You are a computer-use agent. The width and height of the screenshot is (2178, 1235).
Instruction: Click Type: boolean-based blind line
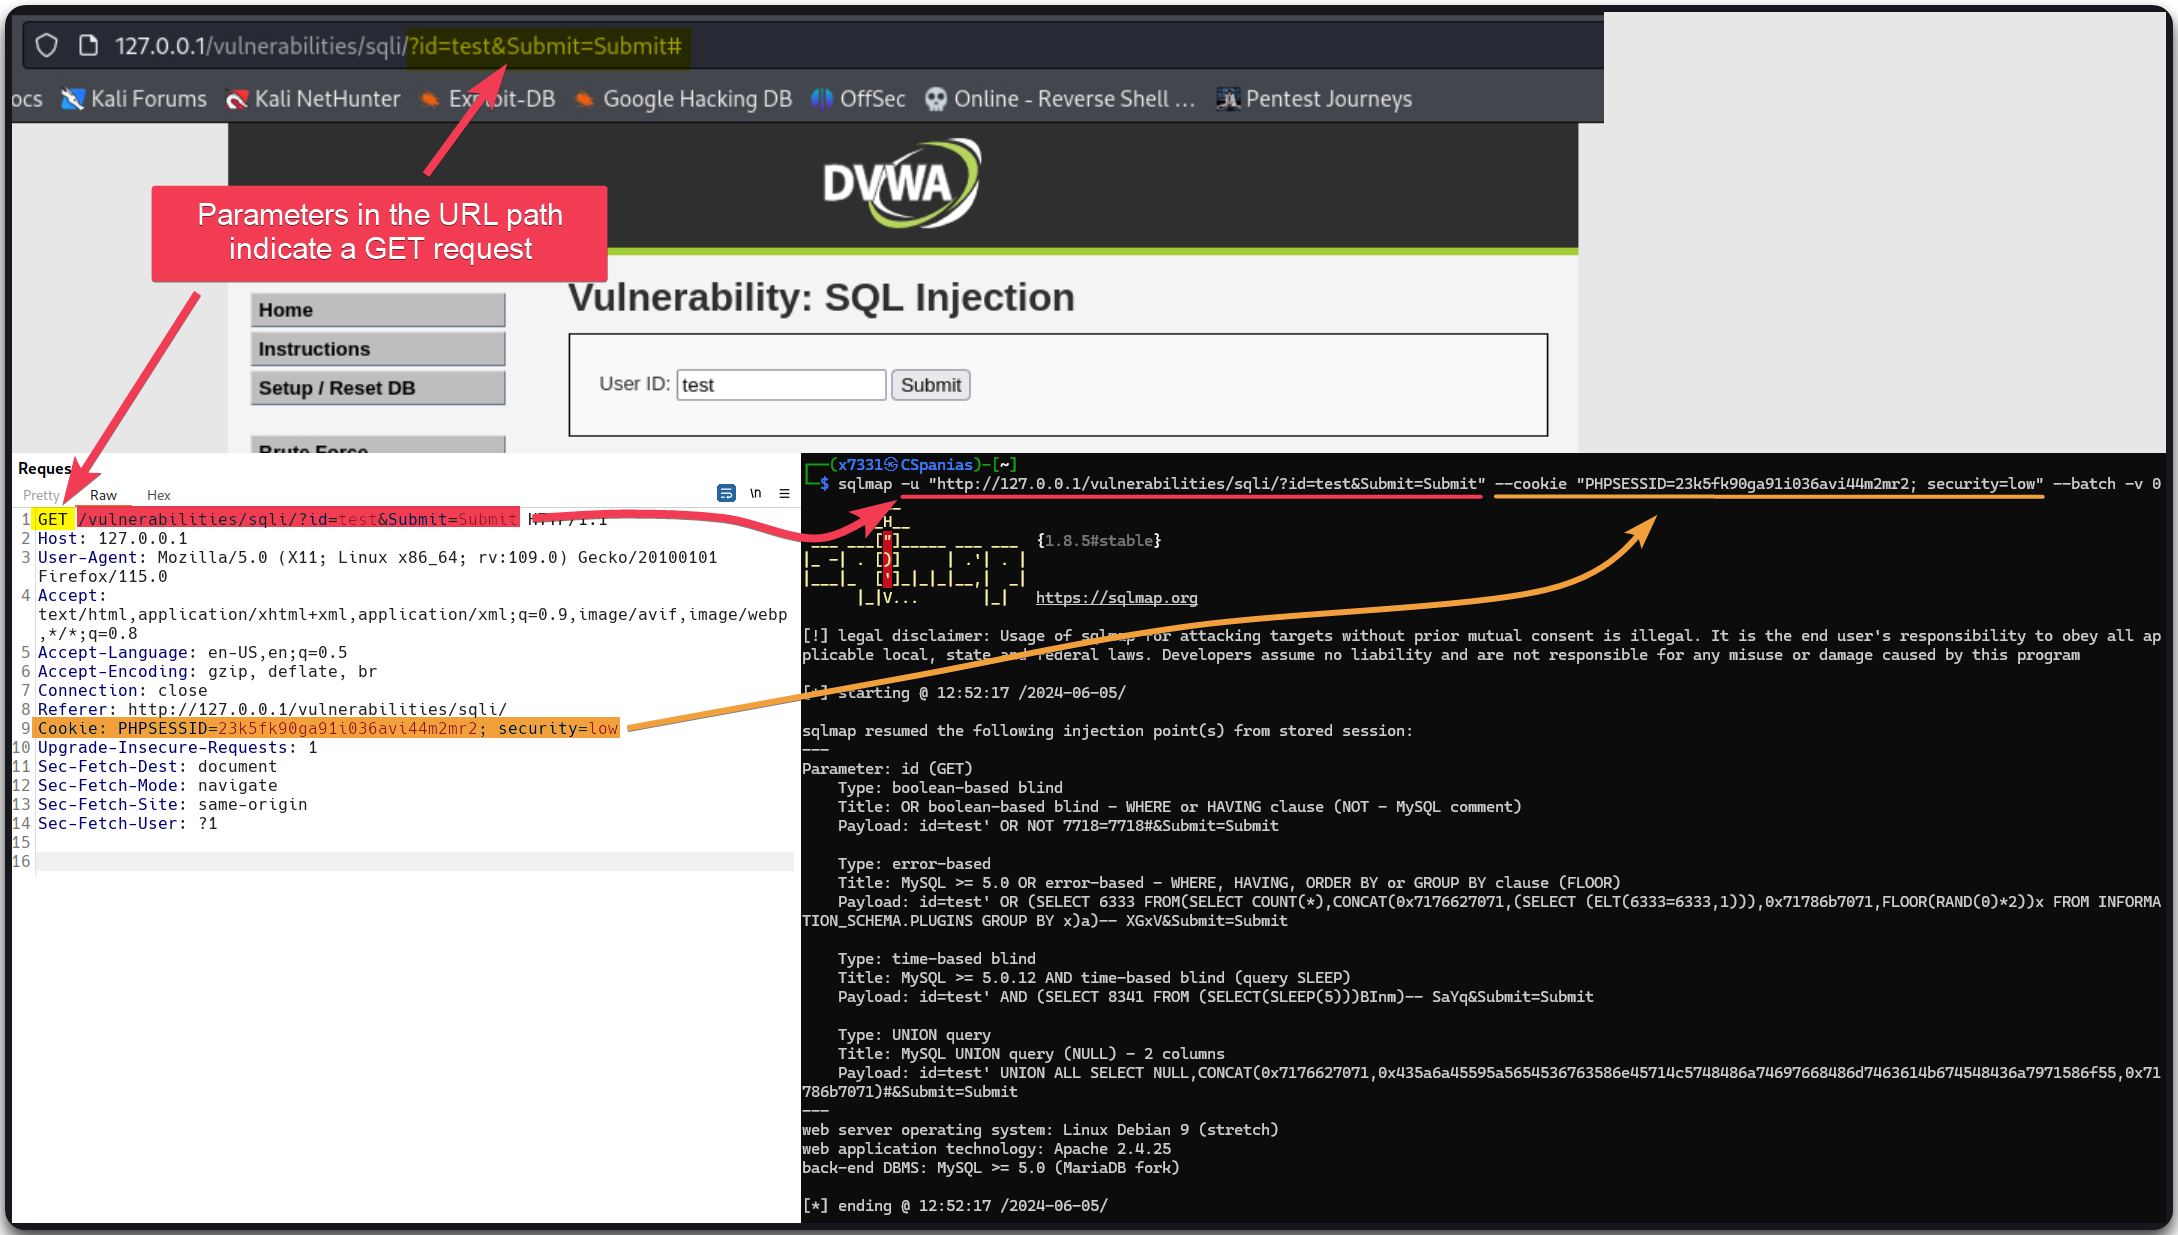950,788
